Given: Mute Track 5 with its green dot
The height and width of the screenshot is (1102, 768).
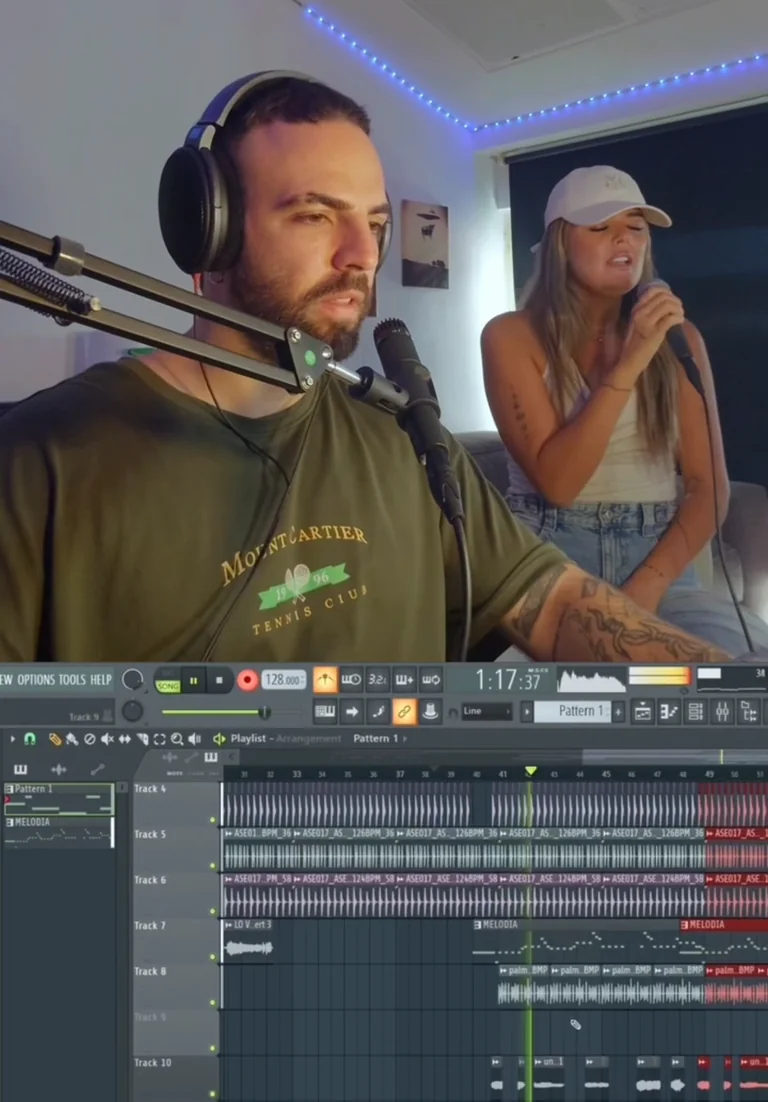Looking at the screenshot, I should pos(212,865).
